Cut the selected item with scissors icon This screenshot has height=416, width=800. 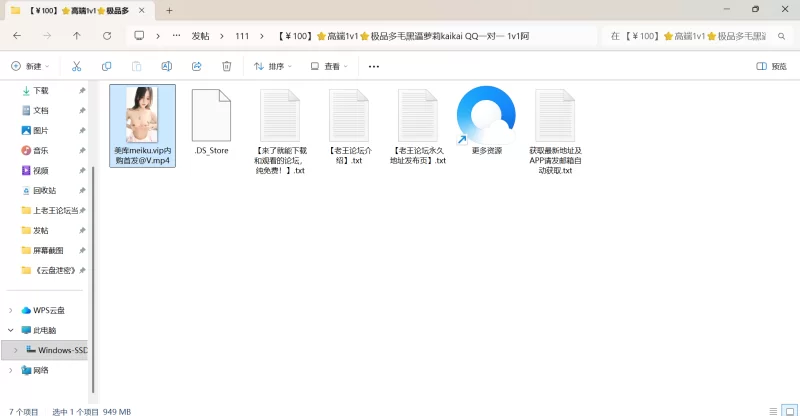pos(77,66)
